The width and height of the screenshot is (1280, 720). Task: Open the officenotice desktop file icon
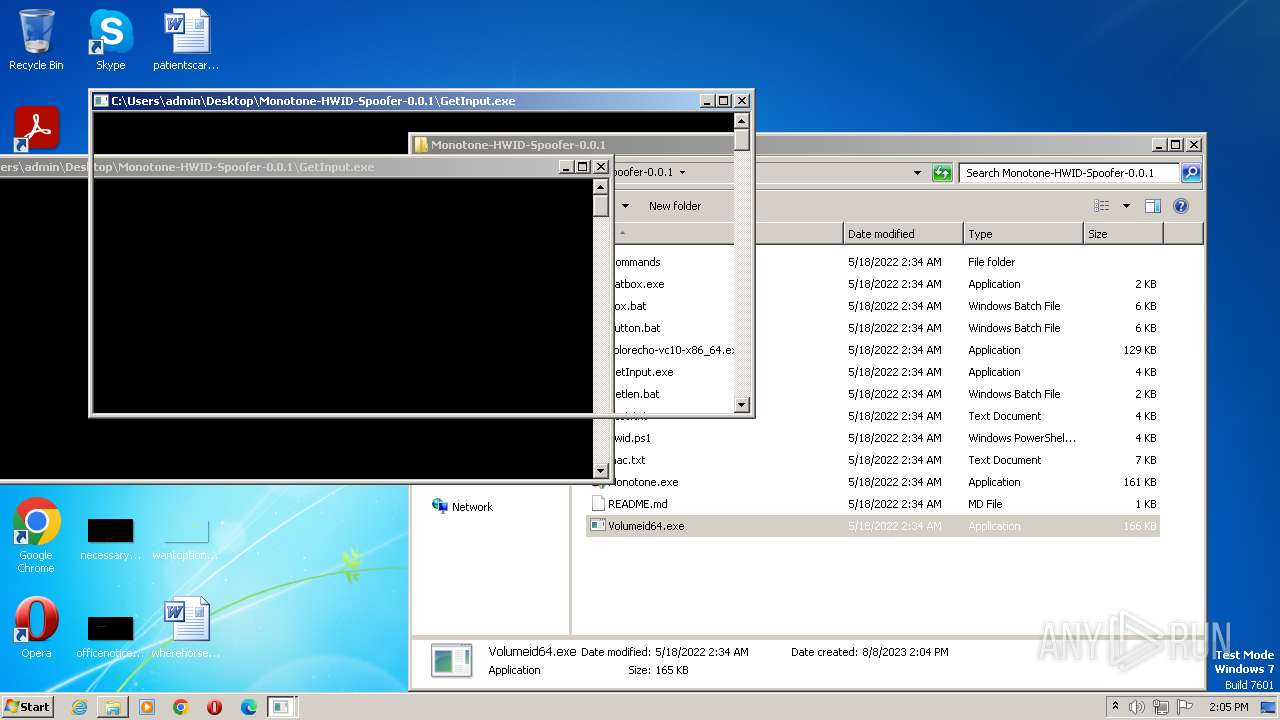(110, 635)
